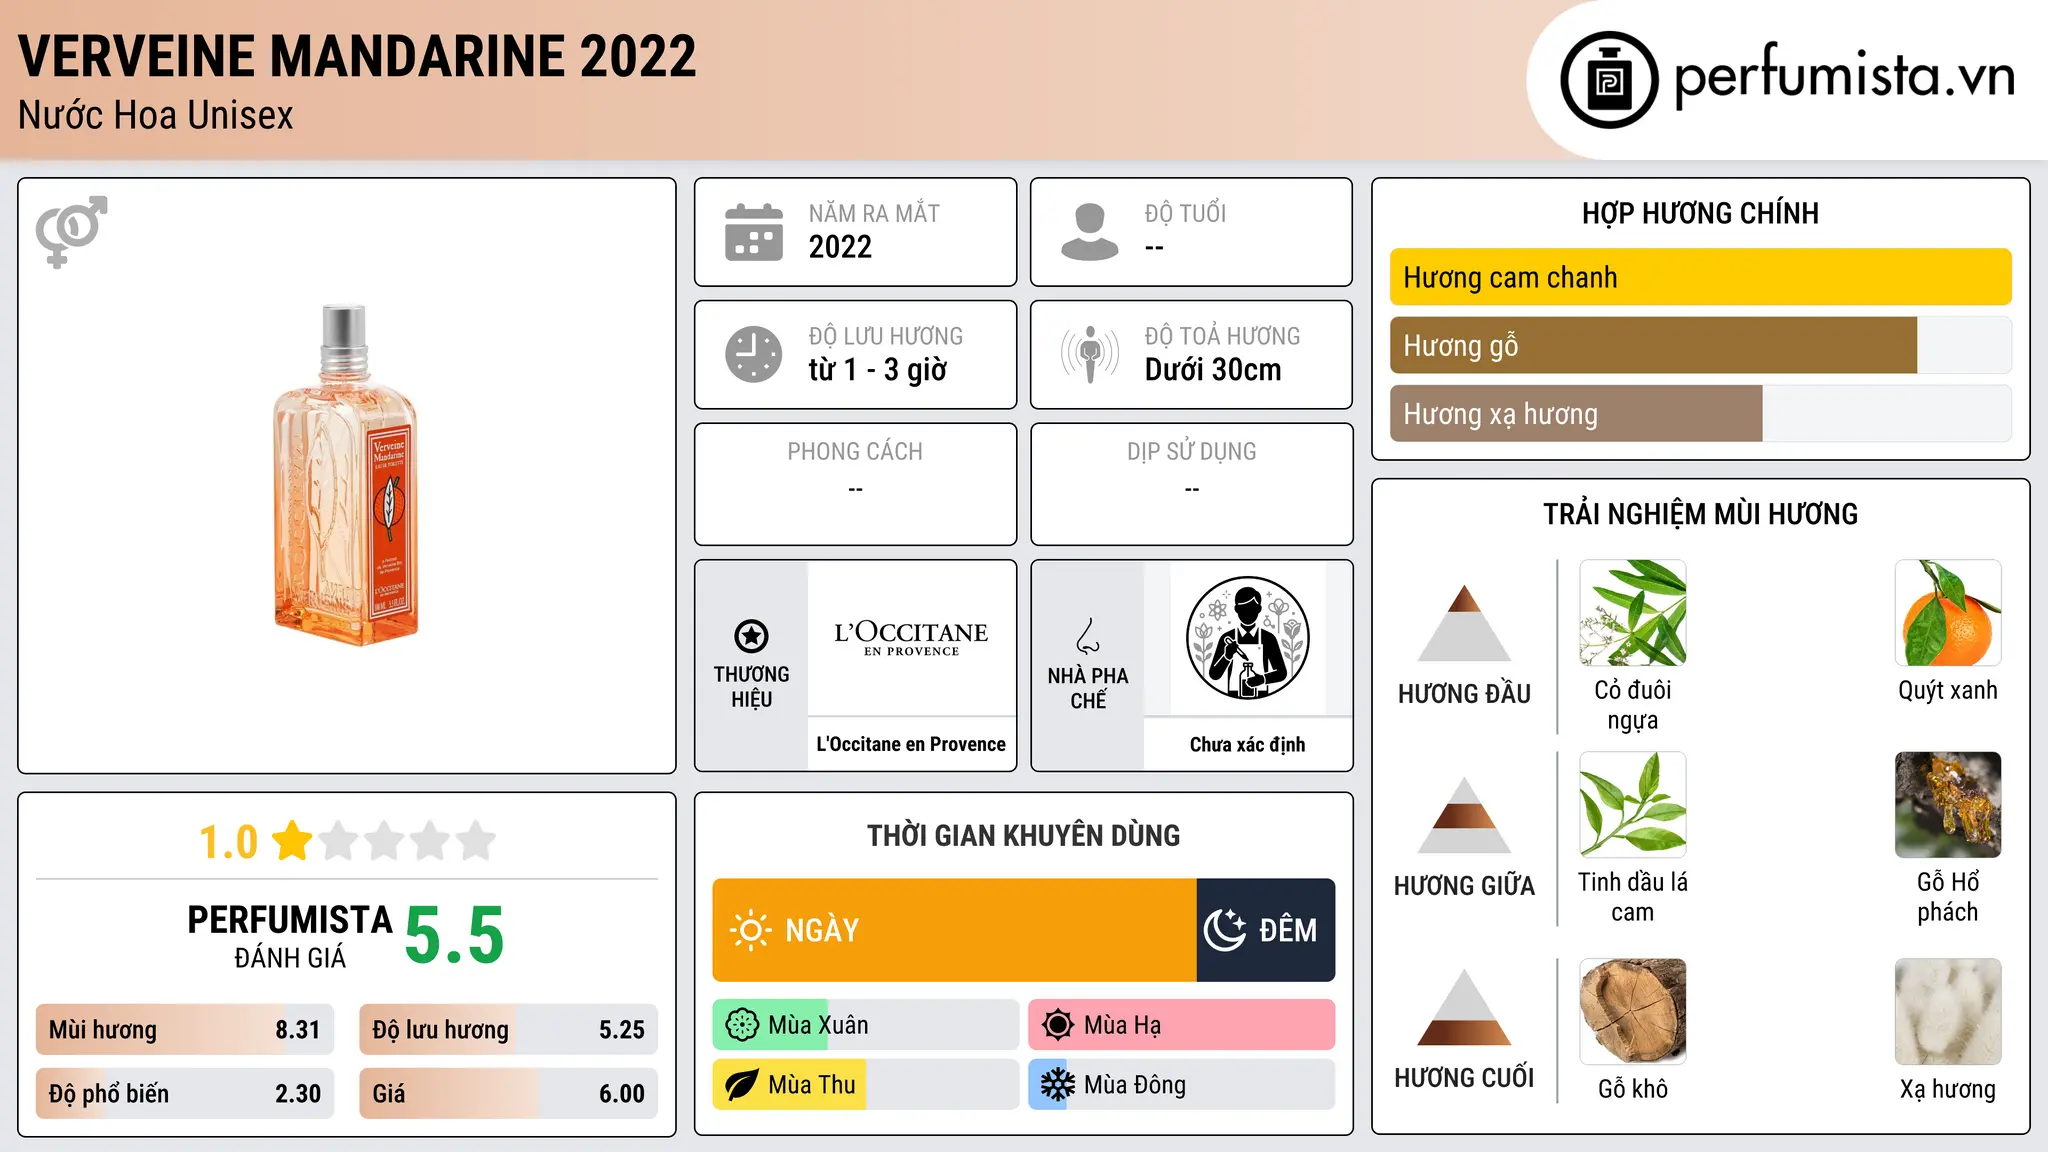2048x1152 pixels.
Task: Click the Giá score 6.00
Action: pyautogui.click(x=622, y=1094)
